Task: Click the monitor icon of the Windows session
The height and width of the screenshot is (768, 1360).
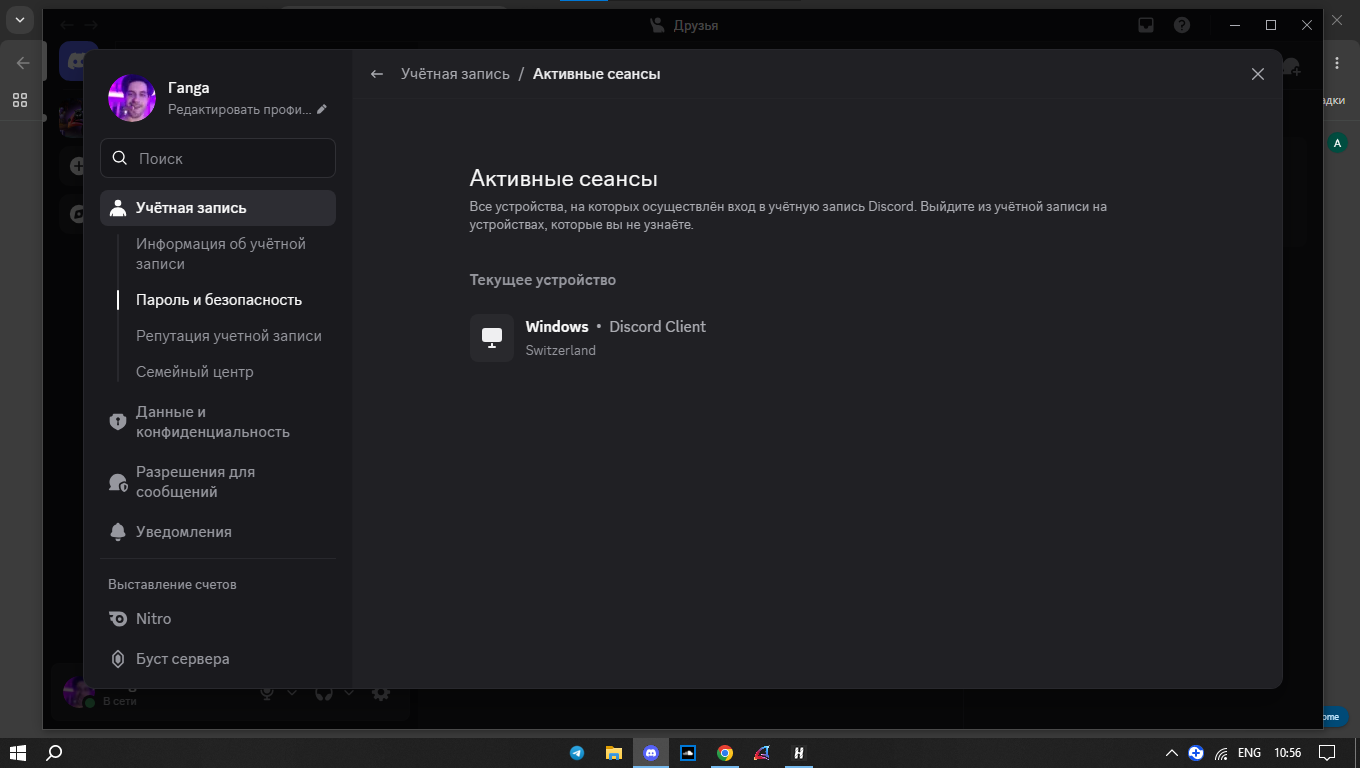Action: point(492,338)
